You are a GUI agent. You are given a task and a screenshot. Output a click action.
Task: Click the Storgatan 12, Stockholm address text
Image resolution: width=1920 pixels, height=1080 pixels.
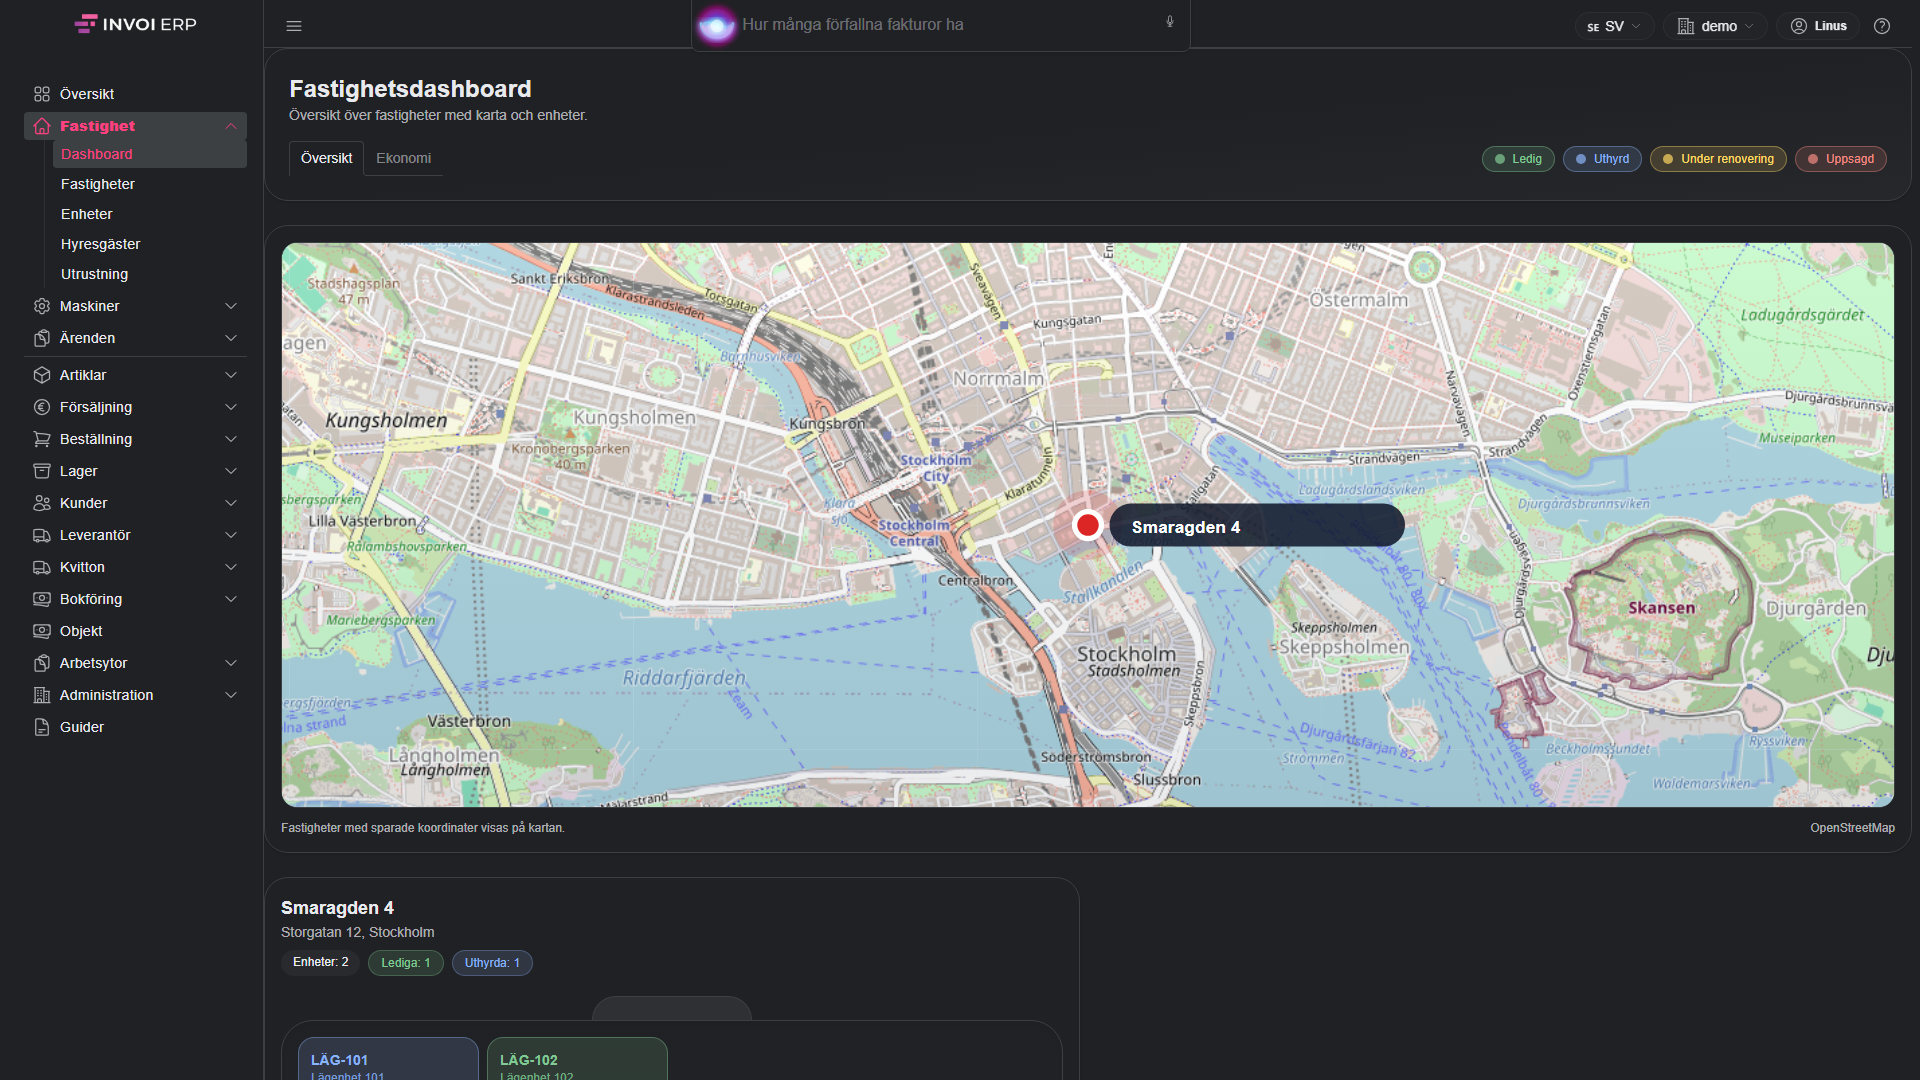(x=357, y=932)
